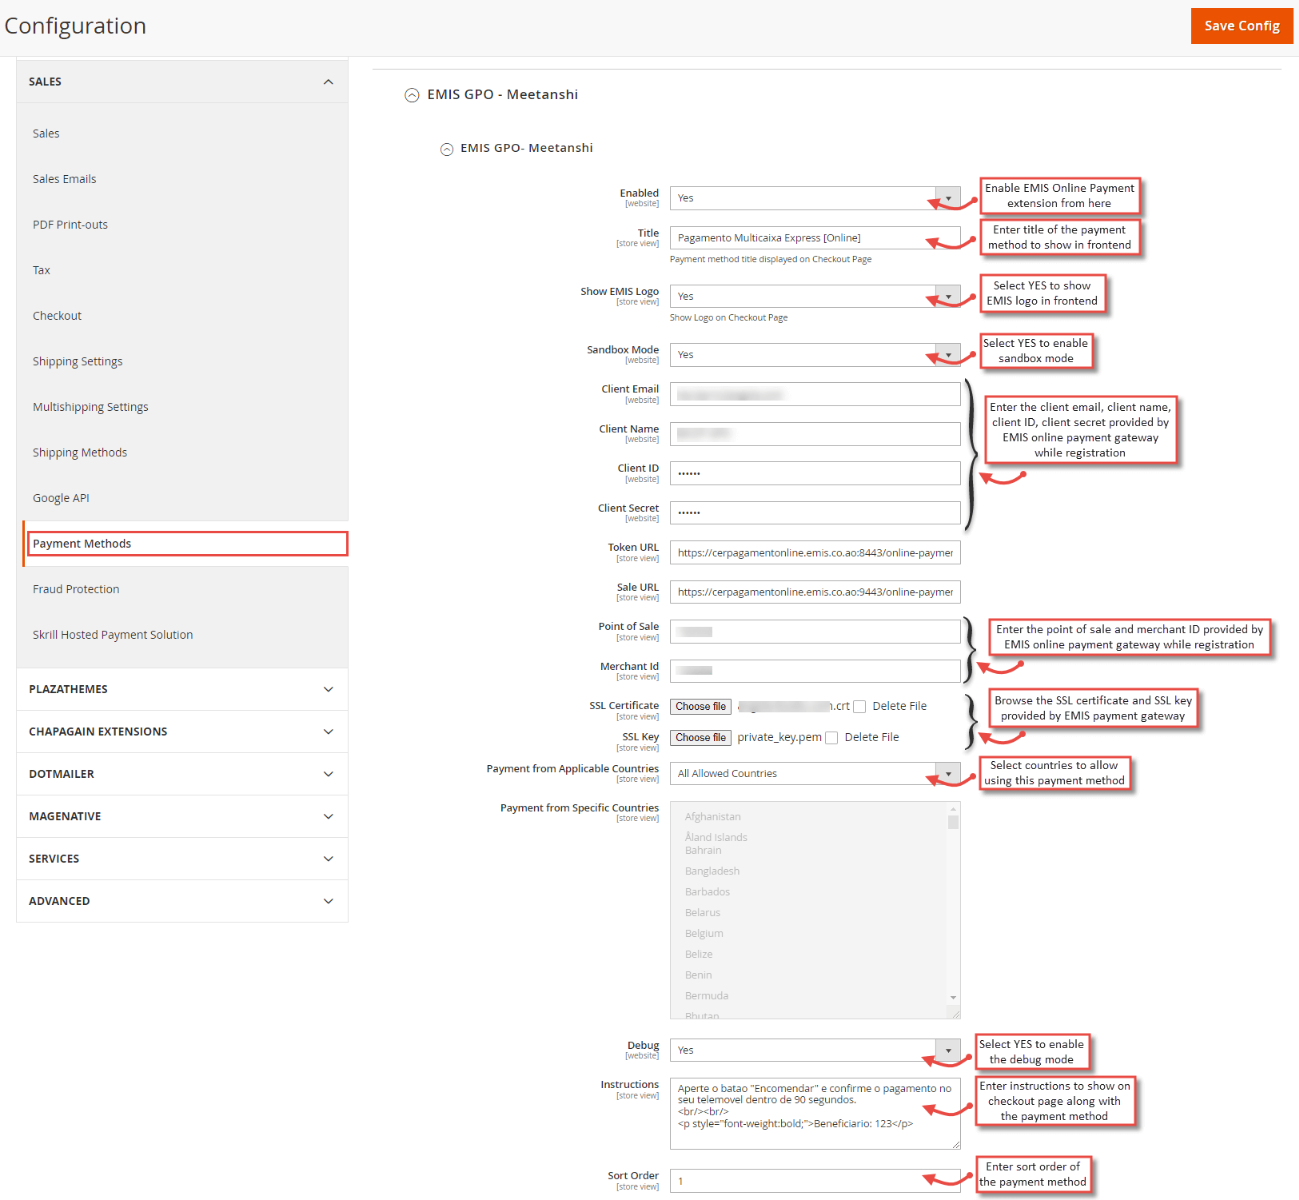Select Belgium in the specific countries list
This screenshot has height=1200, width=1299.
point(704,932)
